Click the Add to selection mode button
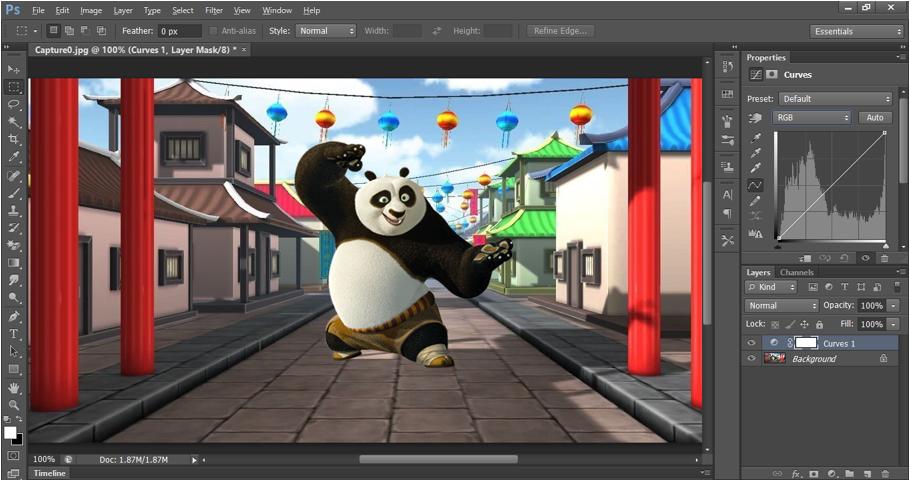911x482 pixels. click(69, 31)
